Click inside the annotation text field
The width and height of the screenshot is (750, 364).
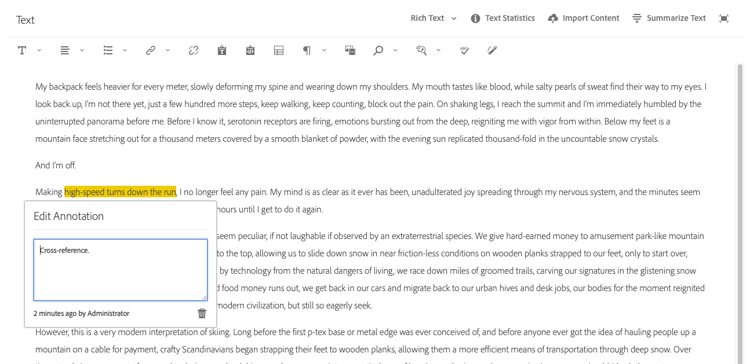(121, 270)
